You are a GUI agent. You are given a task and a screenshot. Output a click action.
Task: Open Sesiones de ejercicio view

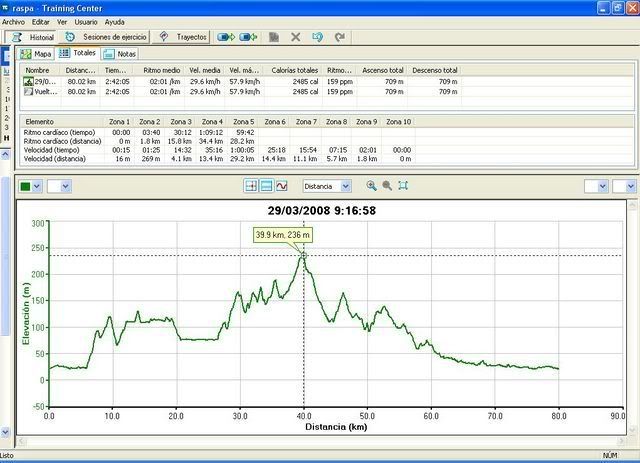coord(104,37)
